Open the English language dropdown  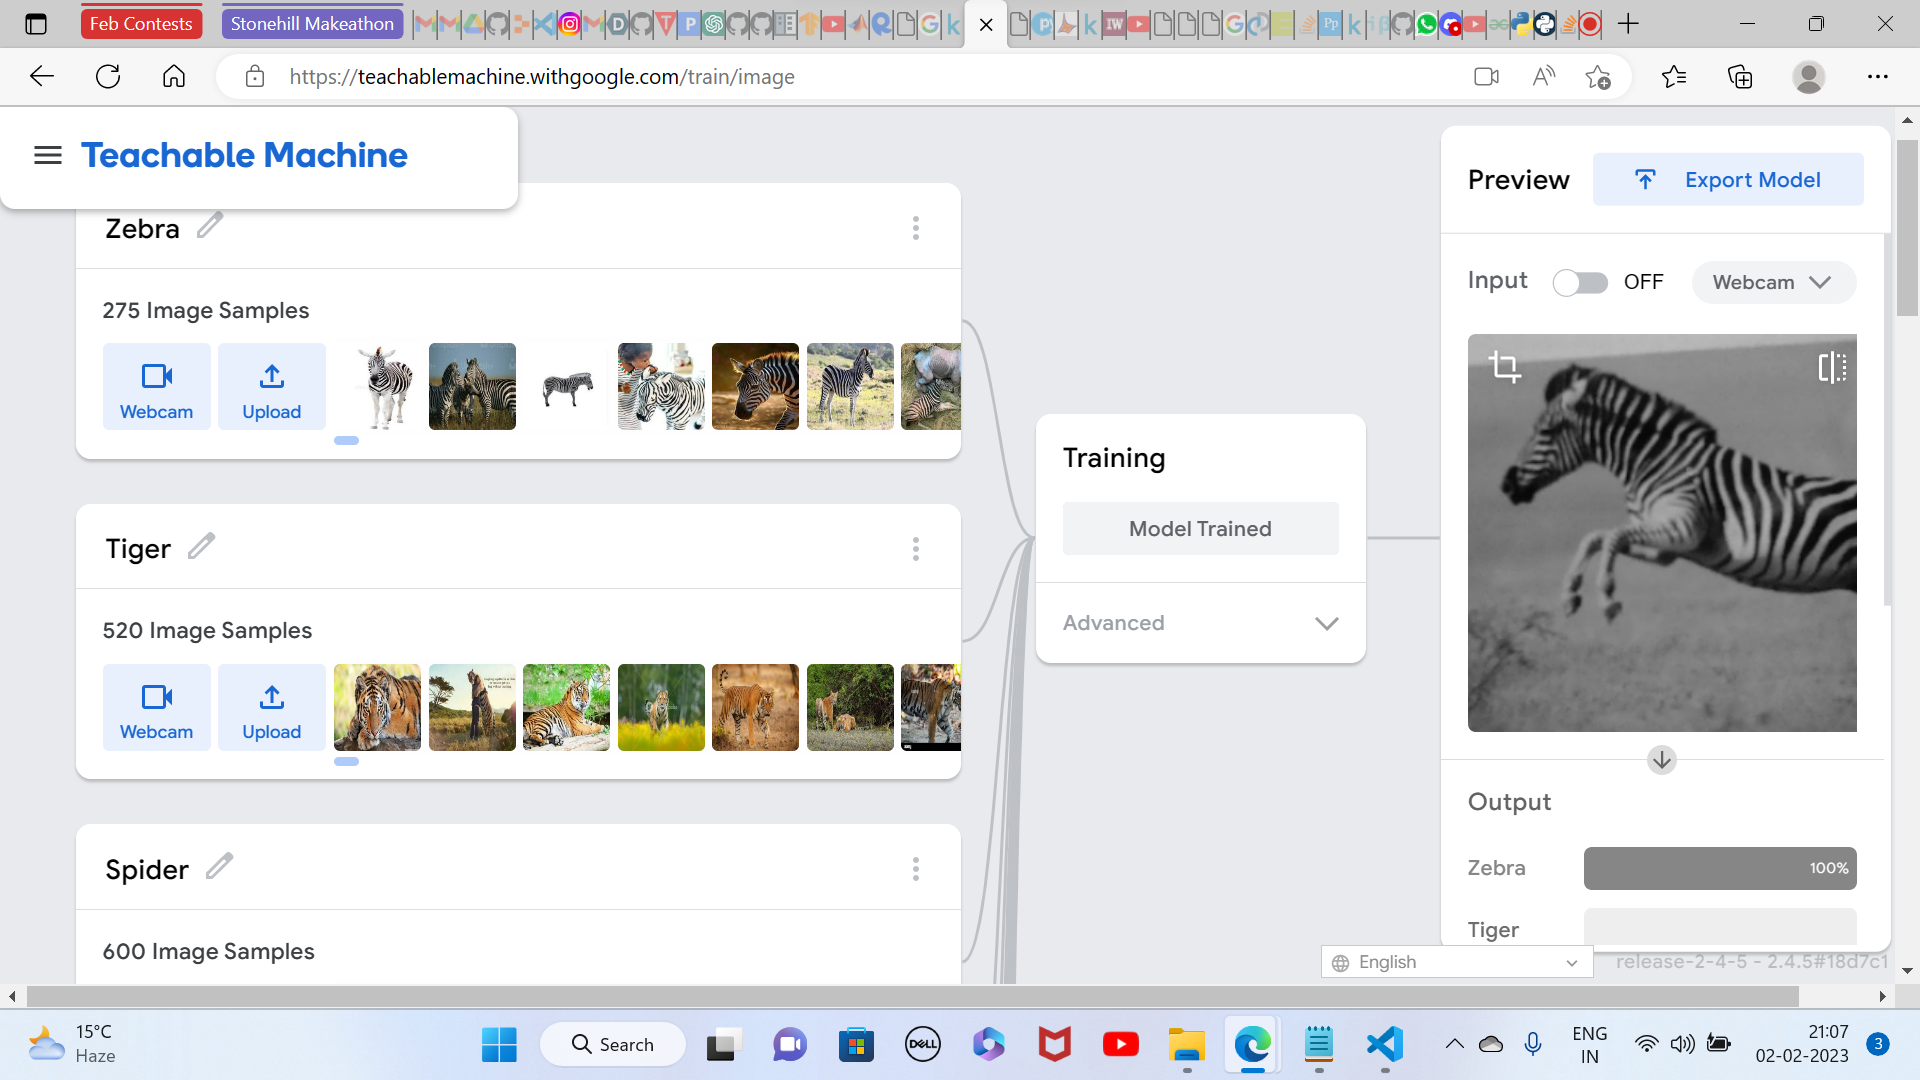pos(1456,962)
